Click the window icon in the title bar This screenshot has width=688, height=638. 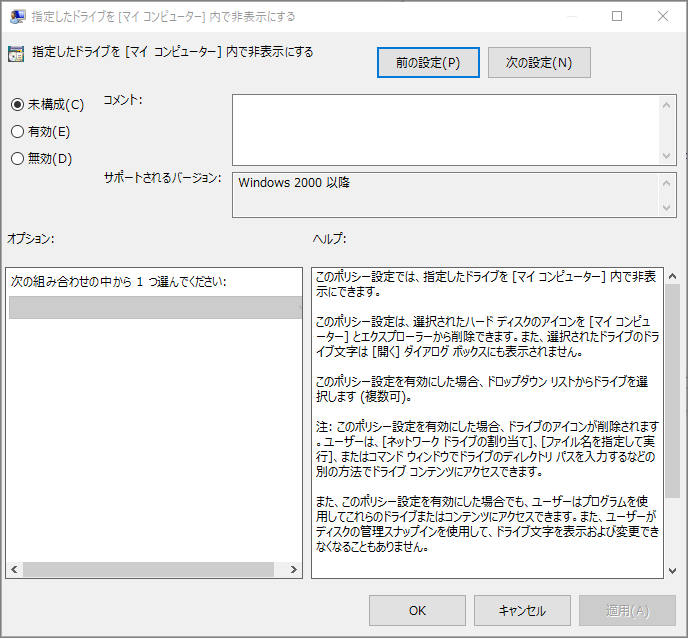point(17,16)
